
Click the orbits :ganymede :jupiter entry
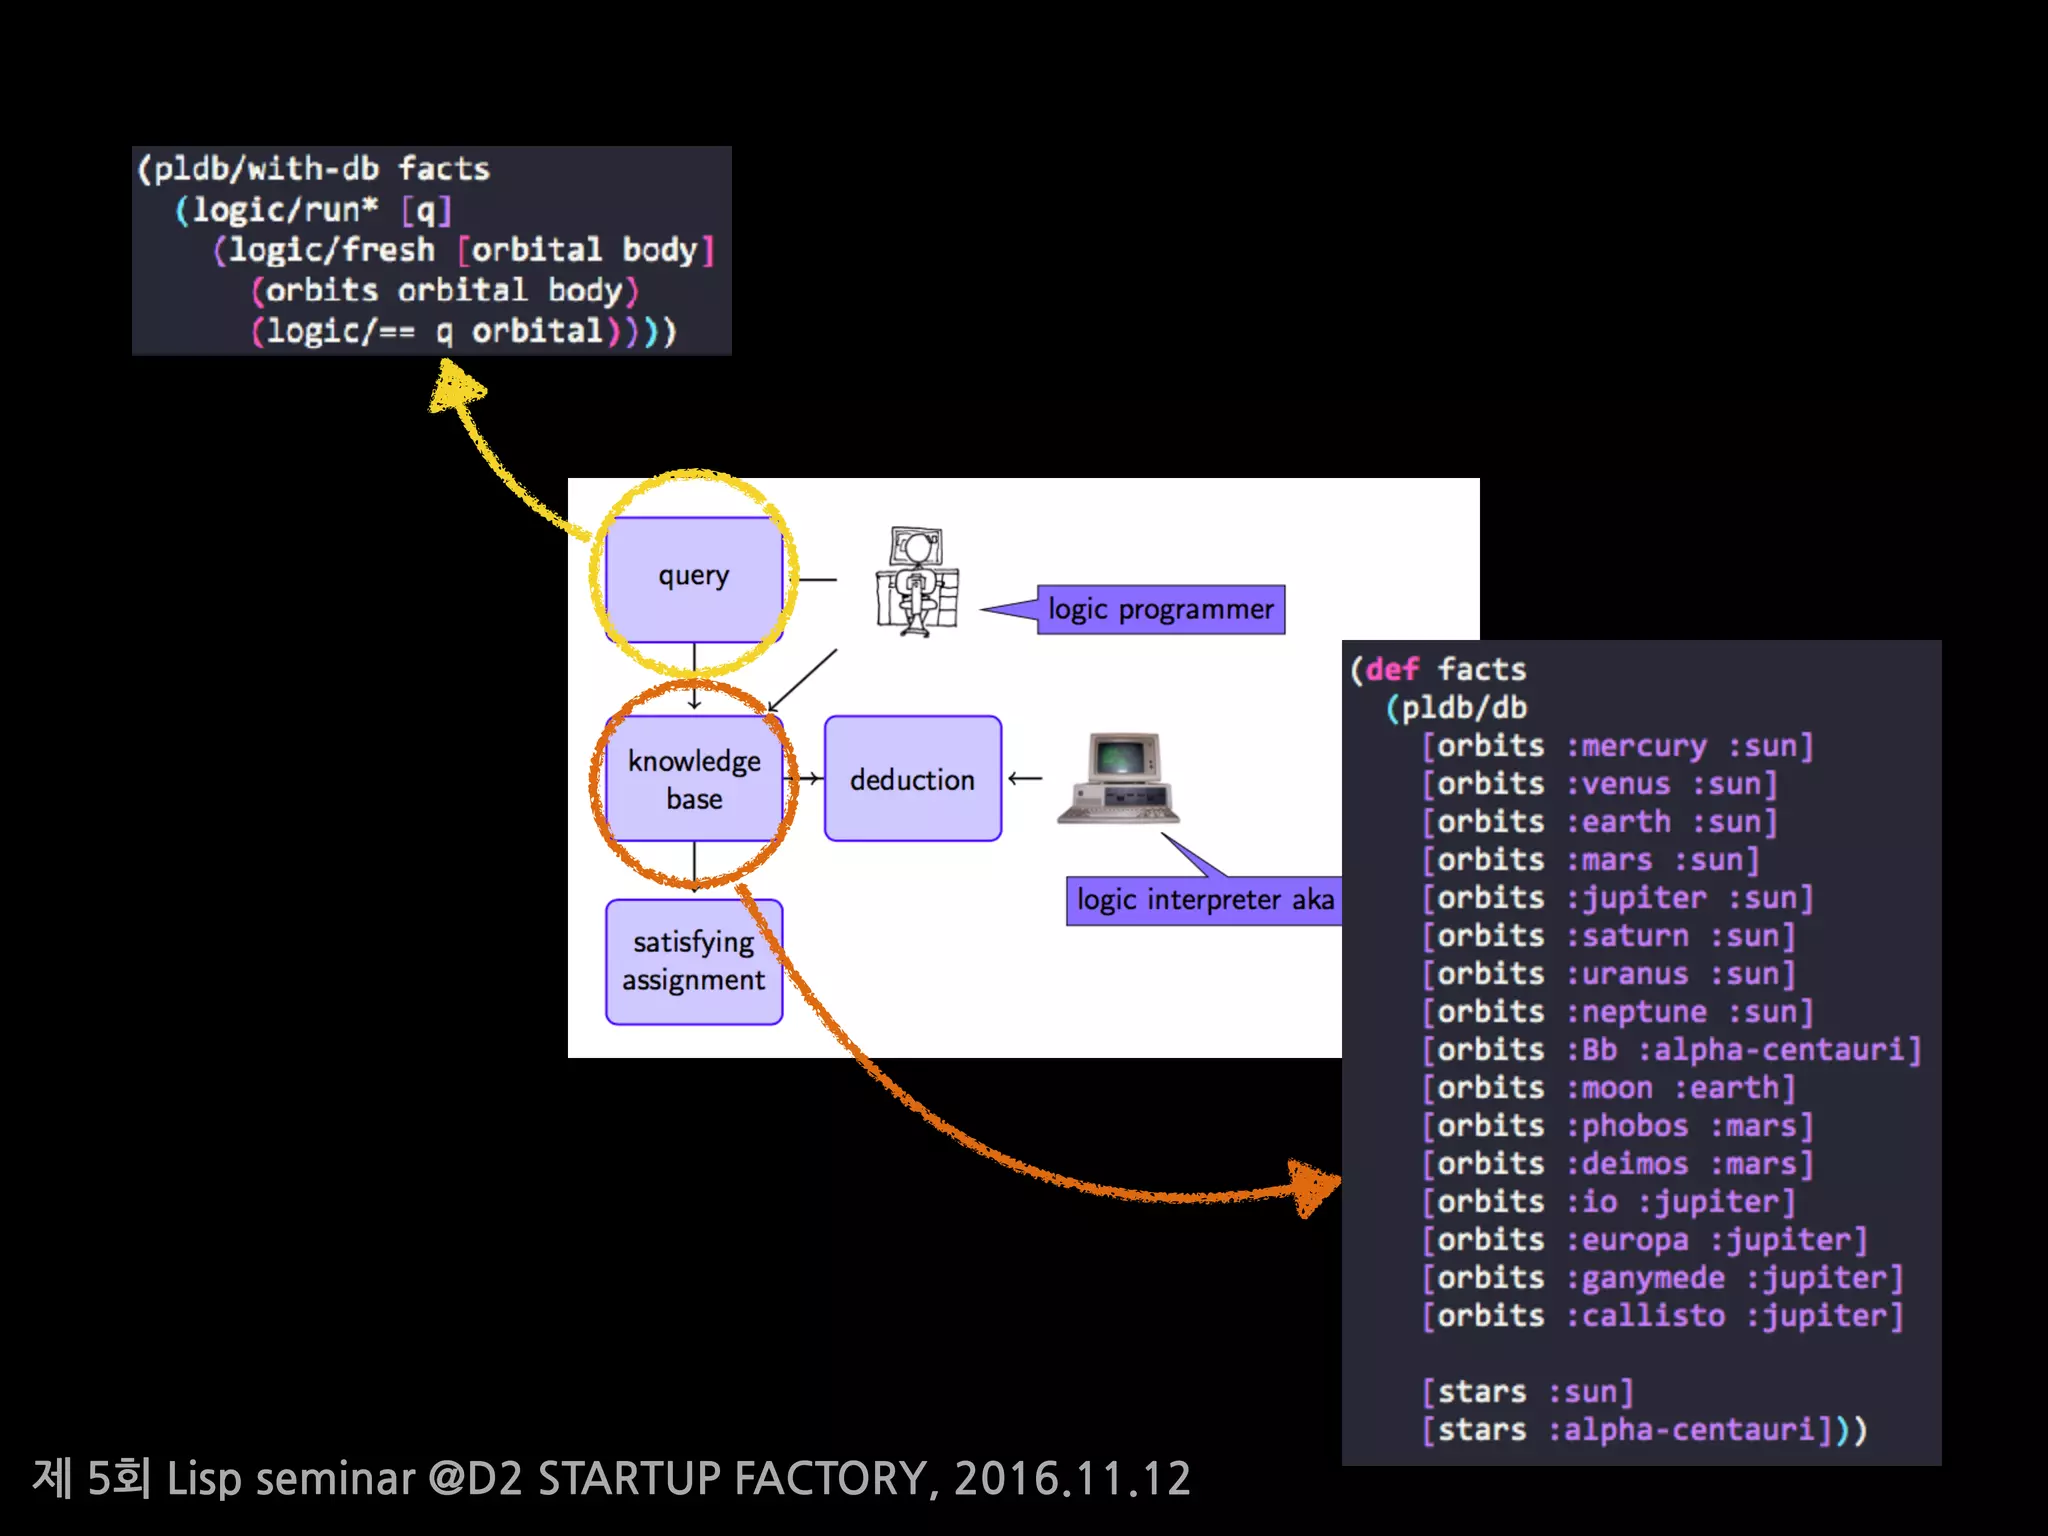1662,1278
